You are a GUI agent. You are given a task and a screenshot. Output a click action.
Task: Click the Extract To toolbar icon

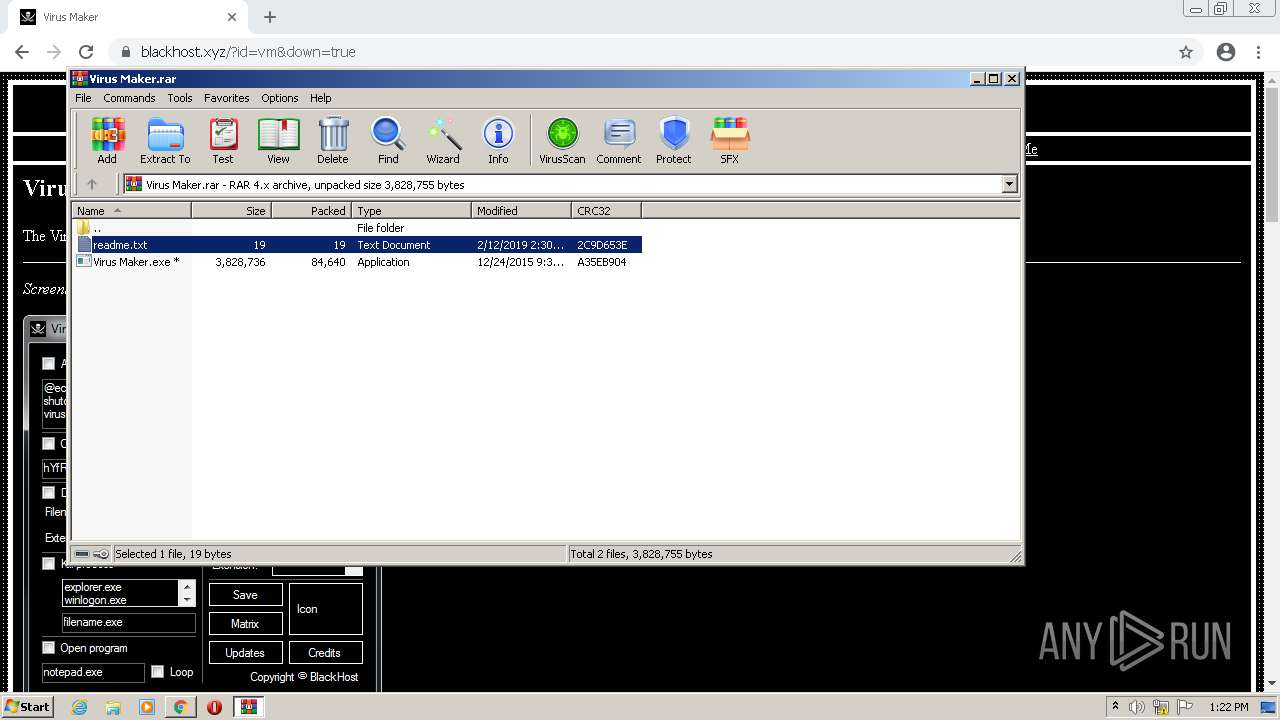(165, 140)
